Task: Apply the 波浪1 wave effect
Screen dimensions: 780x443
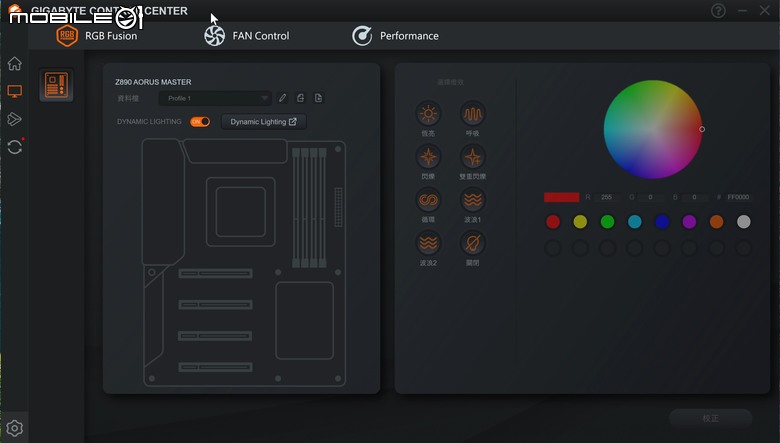Action: (472, 200)
